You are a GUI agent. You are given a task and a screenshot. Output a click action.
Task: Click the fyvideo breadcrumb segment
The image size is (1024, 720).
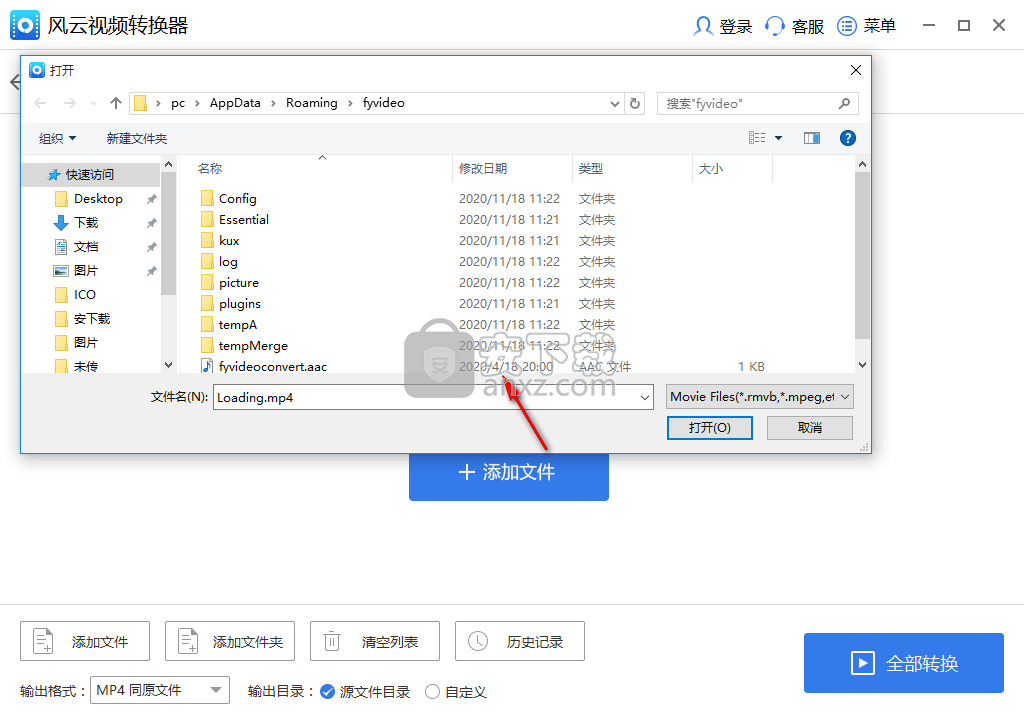coord(384,103)
